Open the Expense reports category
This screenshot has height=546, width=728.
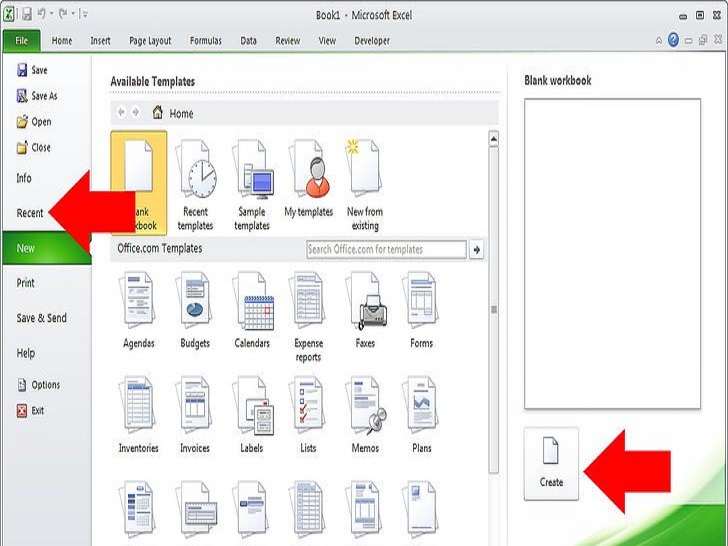[x=308, y=317]
